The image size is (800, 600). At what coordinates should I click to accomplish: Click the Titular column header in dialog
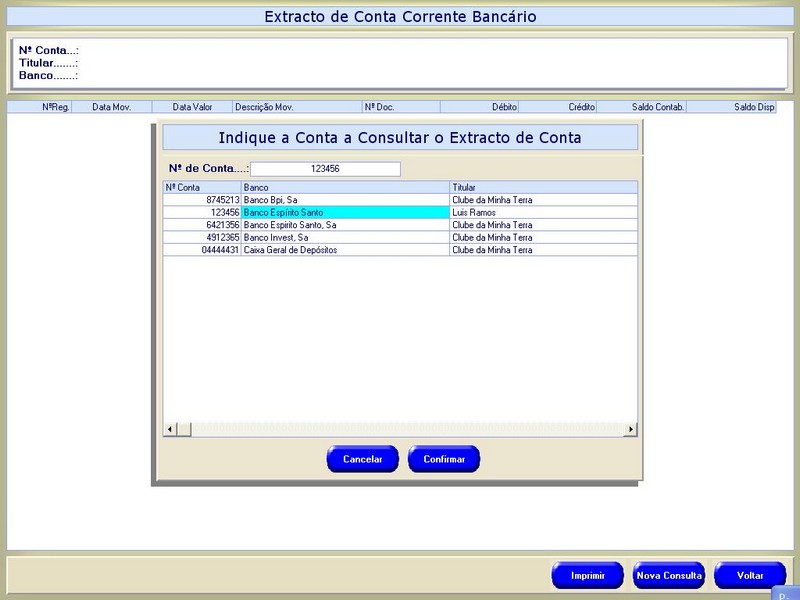[x=543, y=187]
